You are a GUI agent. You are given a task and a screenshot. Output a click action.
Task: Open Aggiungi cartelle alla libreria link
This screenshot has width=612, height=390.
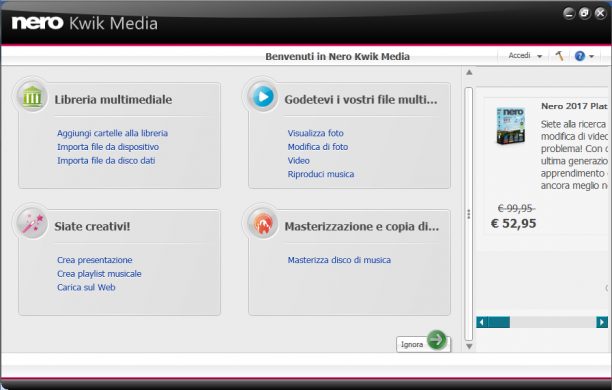[x=112, y=133]
